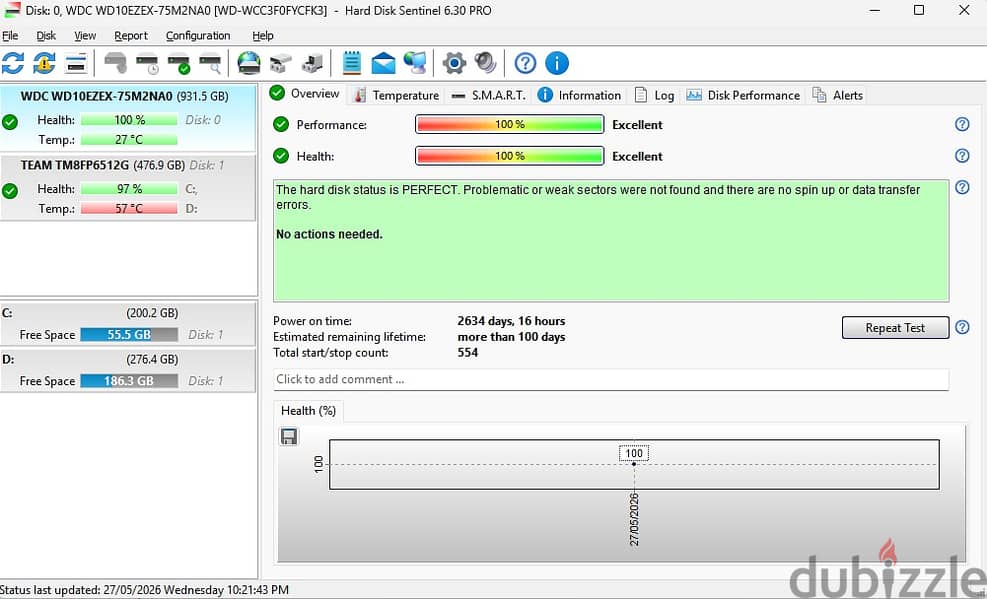The width and height of the screenshot is (987, 599).
Task: Open the Log tab
Action: tap(655, 95)
